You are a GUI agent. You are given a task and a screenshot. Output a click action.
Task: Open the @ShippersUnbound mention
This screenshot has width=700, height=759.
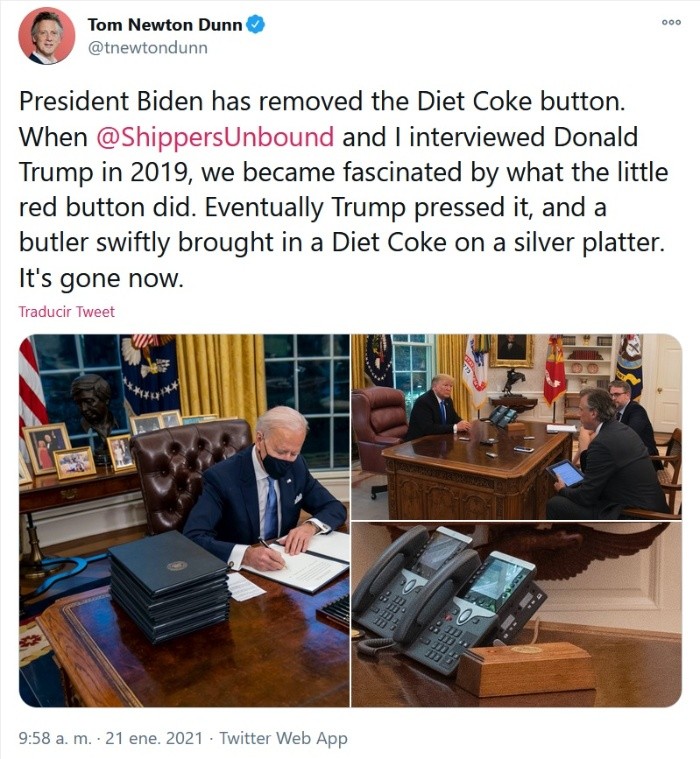215,137
